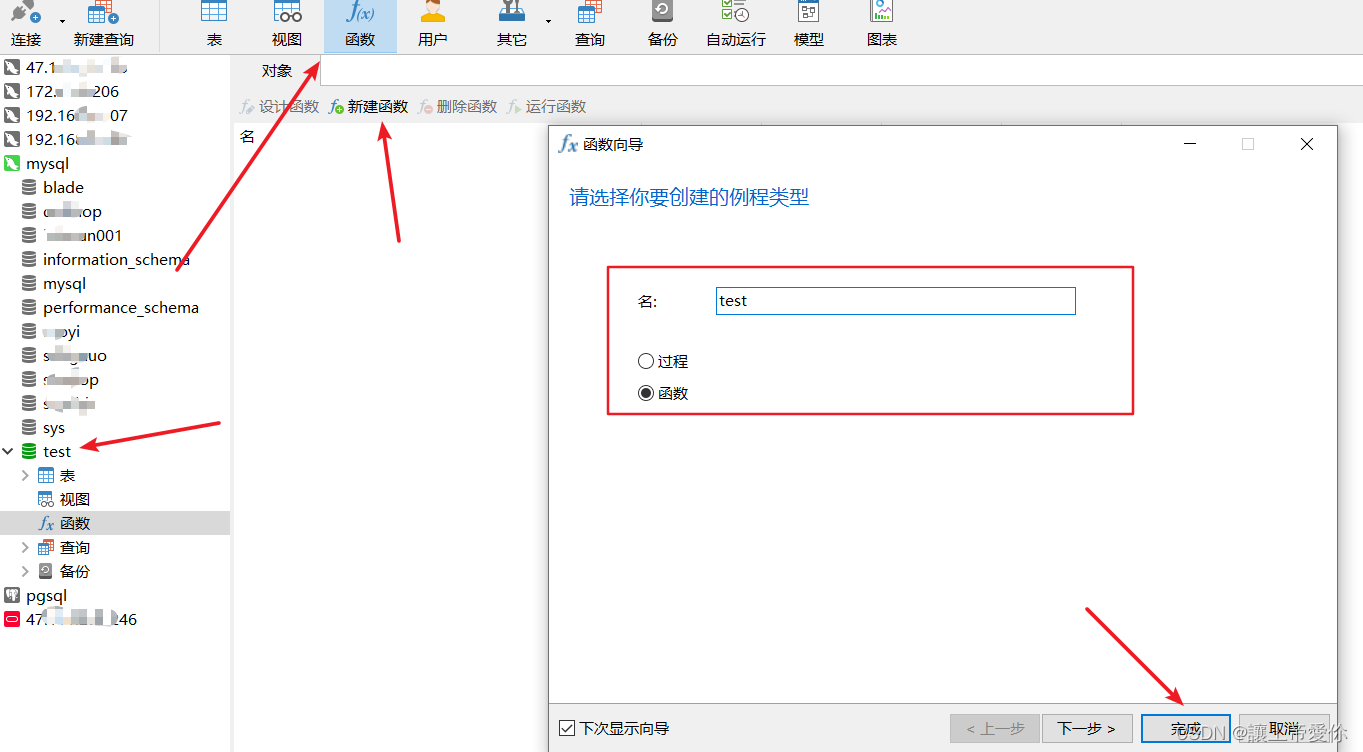1363x752 pixels.
Task: Click the 其它 (Others) toolbar item
Action: pyautogui.click(x=511, y=26)
